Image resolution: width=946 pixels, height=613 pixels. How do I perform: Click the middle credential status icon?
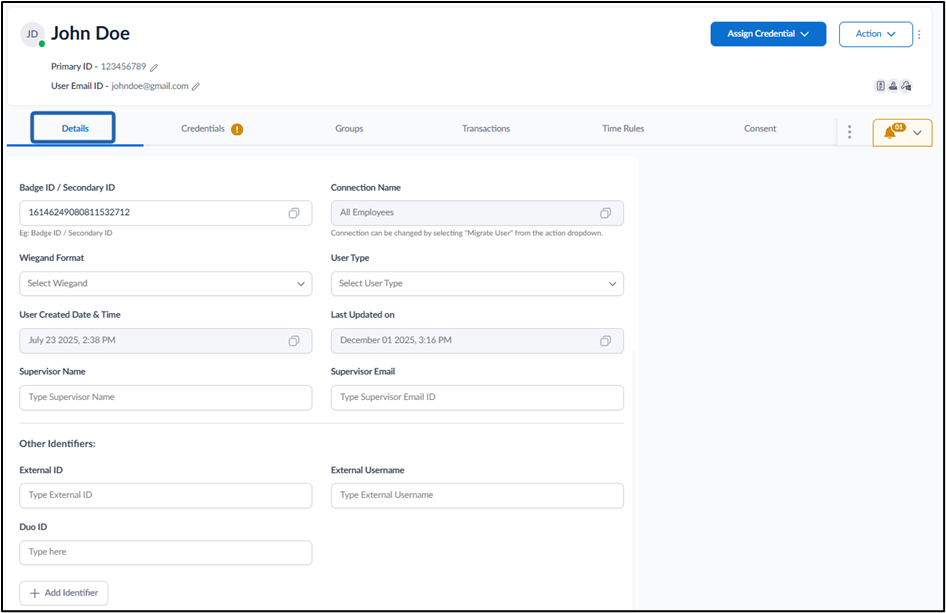(893, 86)
